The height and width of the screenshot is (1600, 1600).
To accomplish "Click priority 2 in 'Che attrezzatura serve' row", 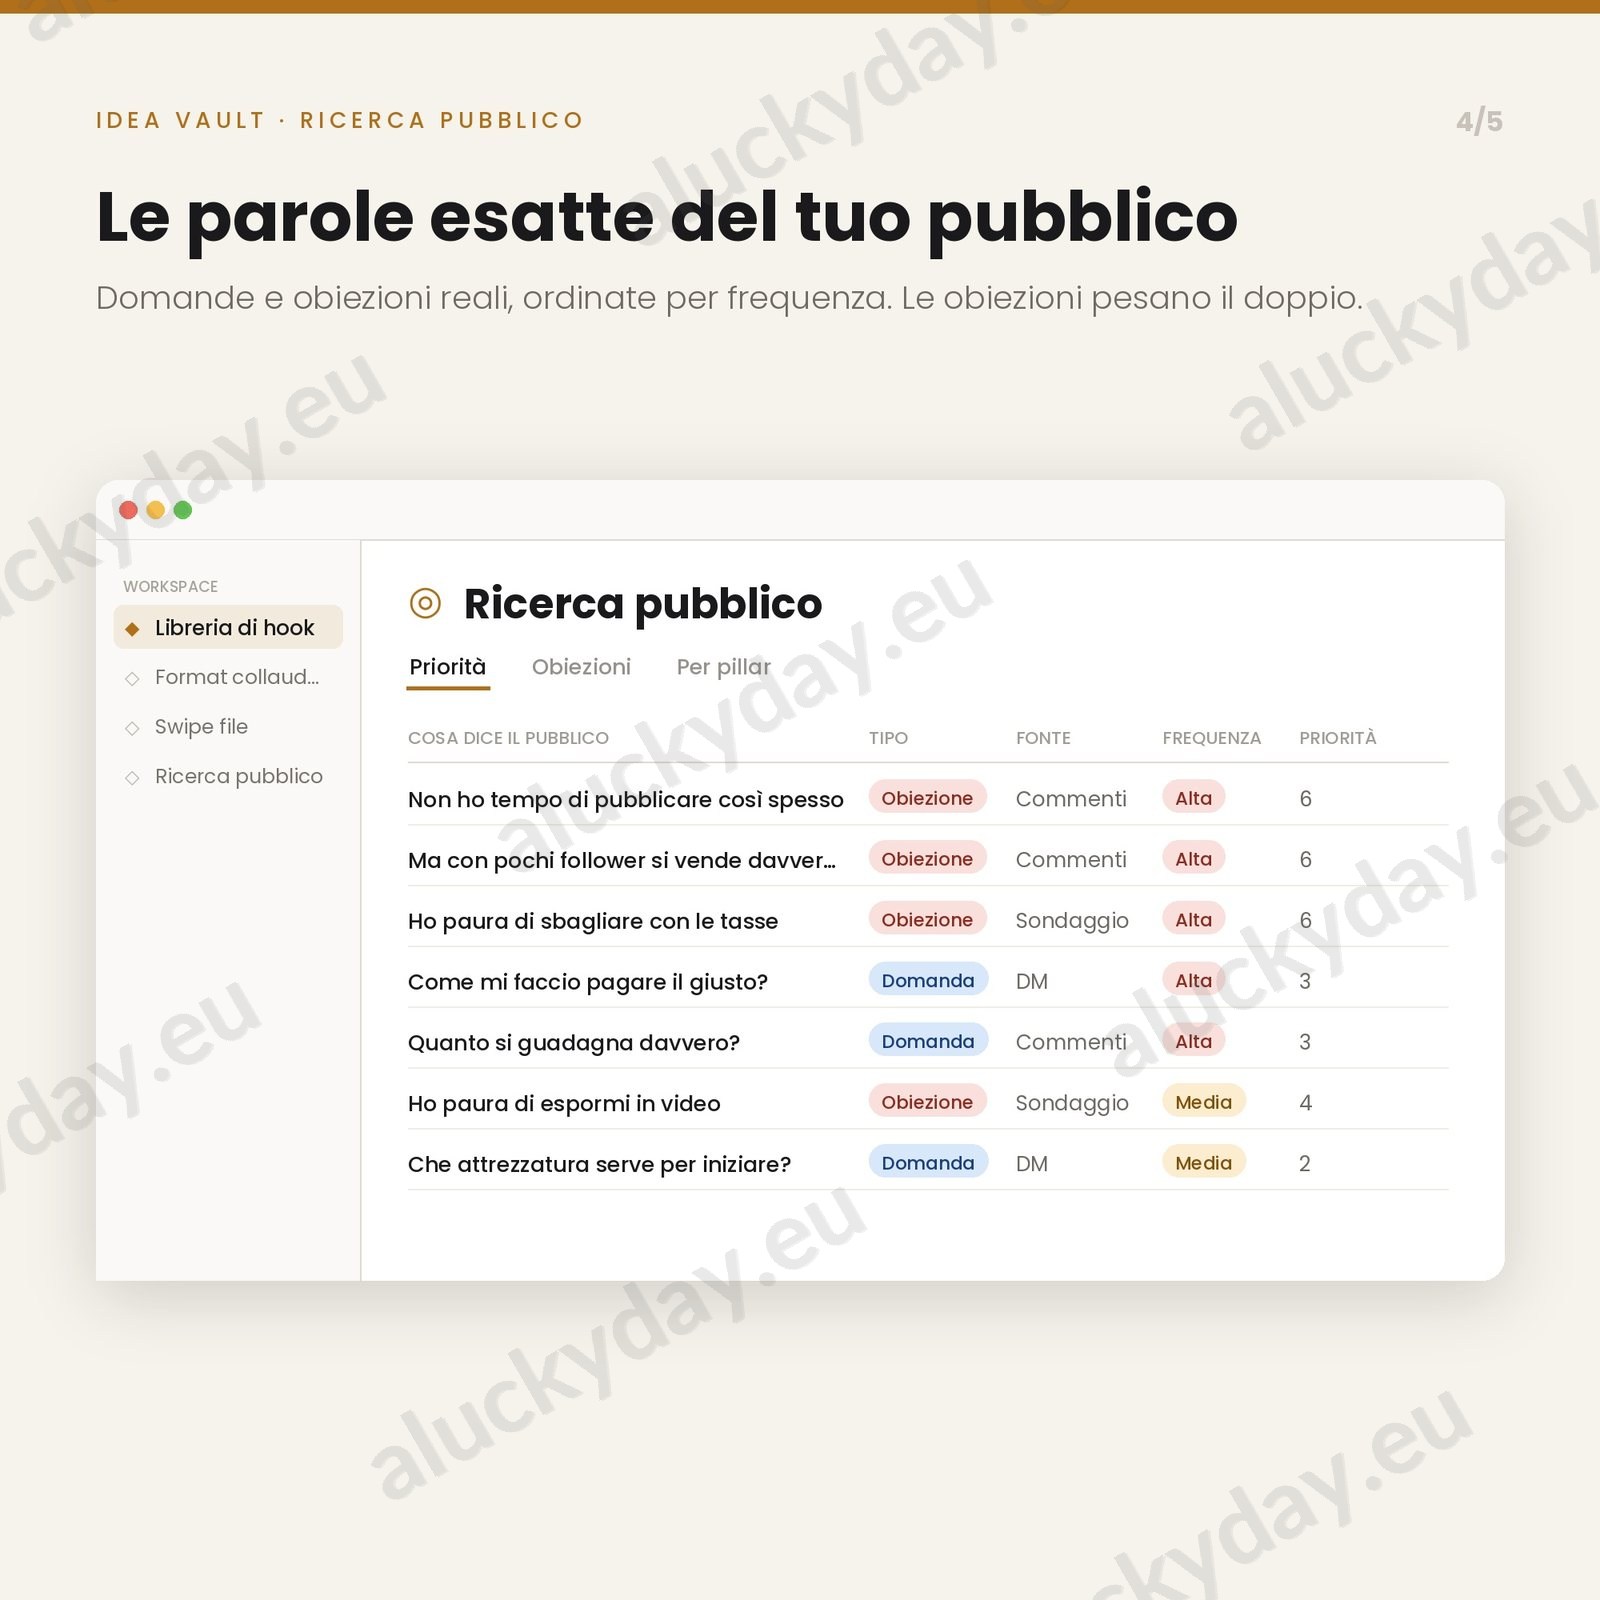I will point(1305,1163).
